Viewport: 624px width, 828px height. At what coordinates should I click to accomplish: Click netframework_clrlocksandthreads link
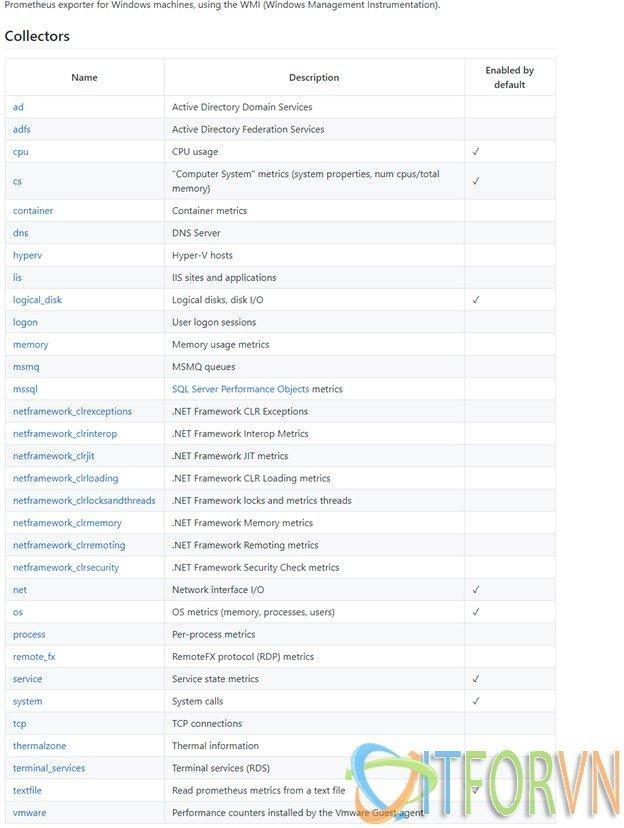[84, 500]
